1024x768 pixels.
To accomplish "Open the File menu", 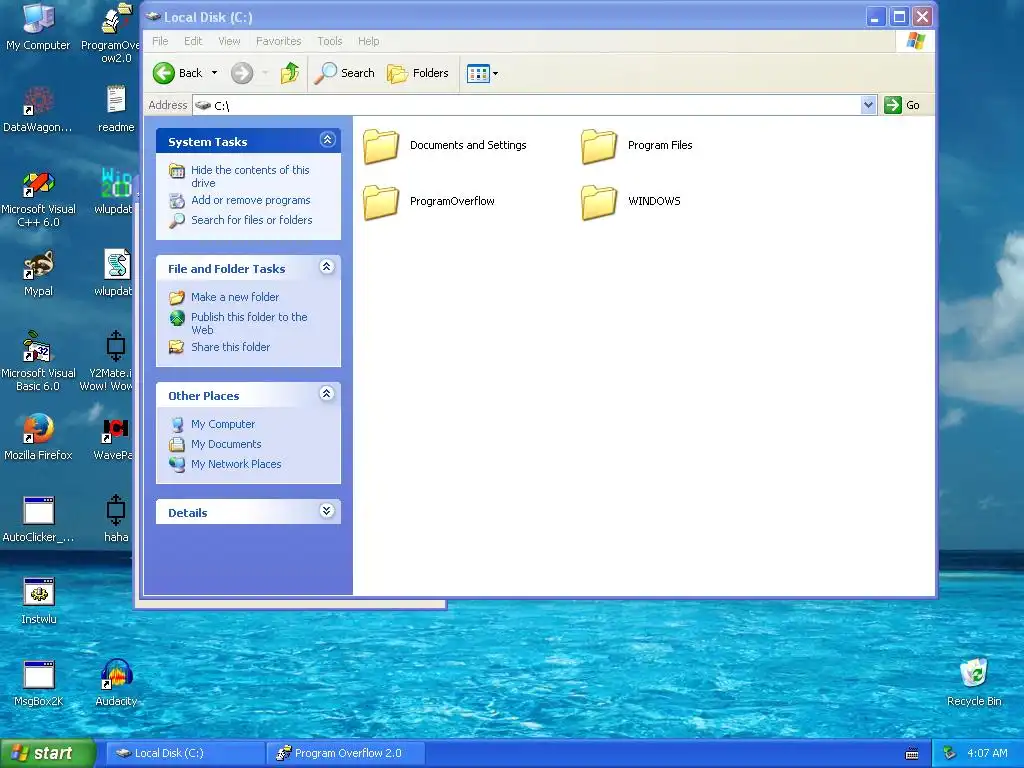I will [x=160, y=41].
